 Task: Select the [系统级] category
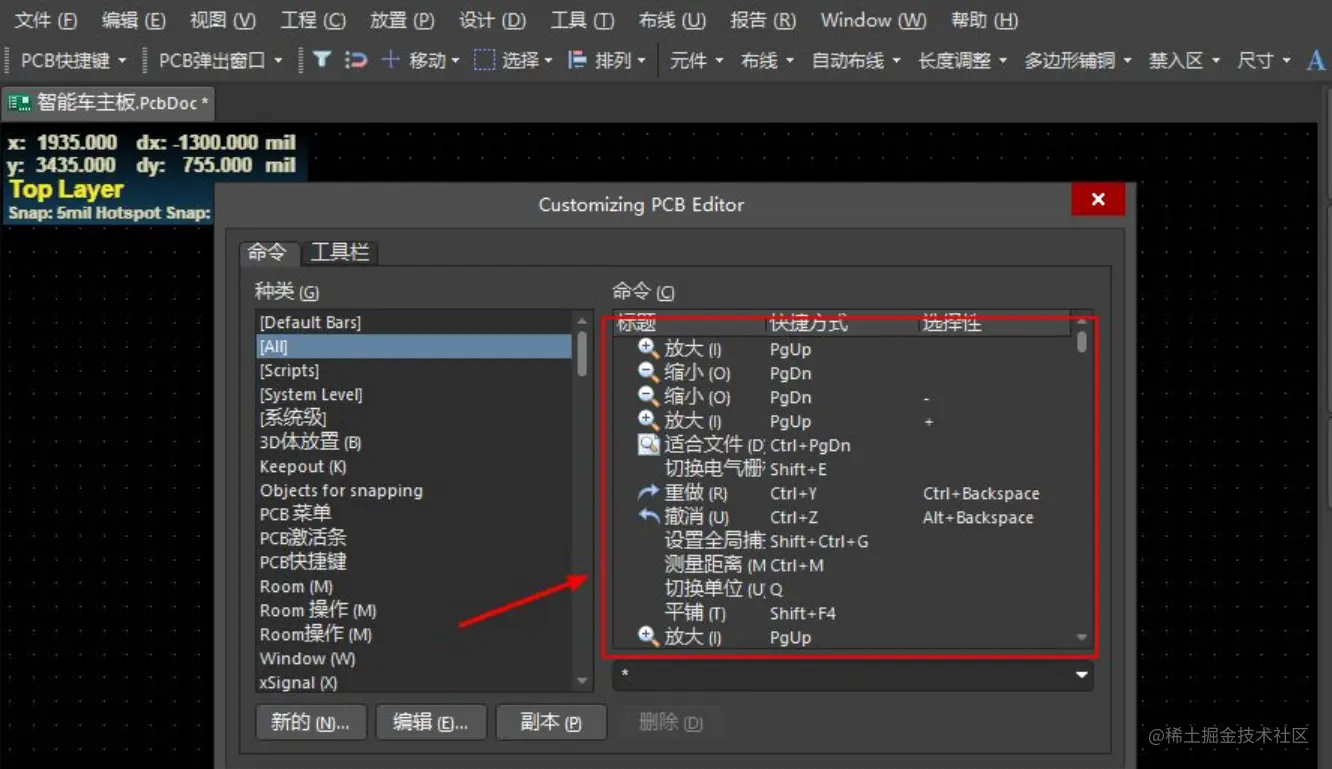414,418
